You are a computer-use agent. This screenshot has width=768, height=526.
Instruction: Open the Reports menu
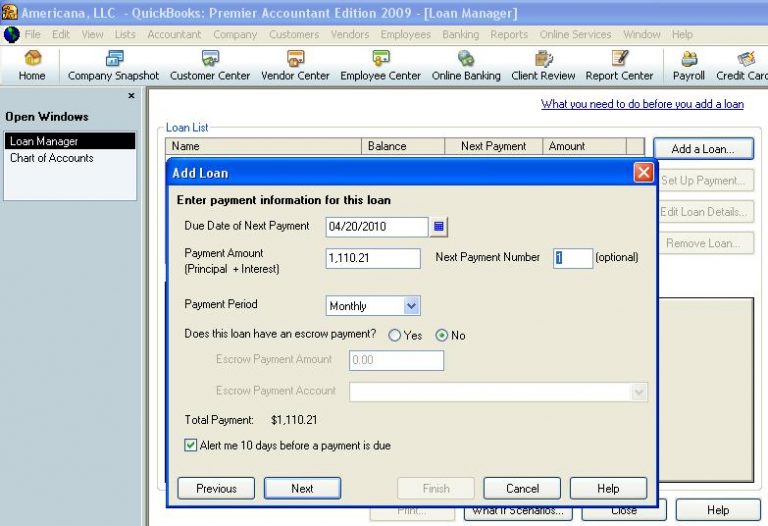point(509,34)
